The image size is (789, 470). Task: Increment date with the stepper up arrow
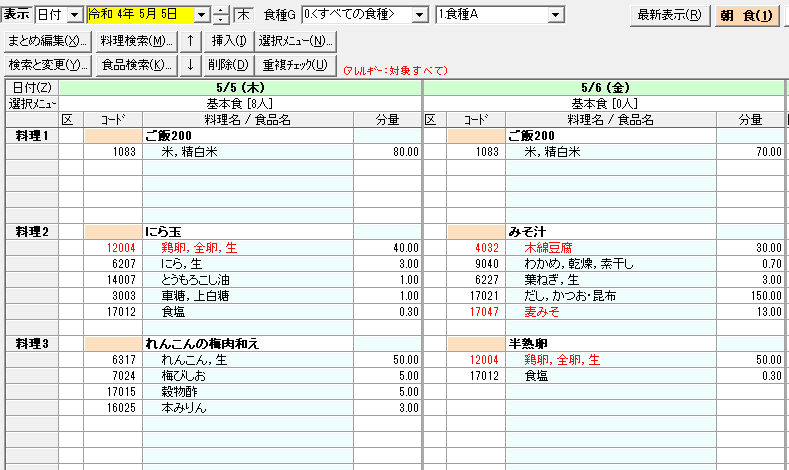(221, 11)
